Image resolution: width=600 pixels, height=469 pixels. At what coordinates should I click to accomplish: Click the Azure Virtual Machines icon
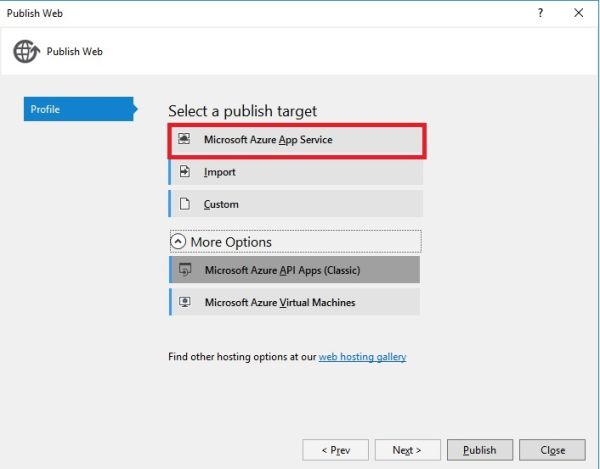184,302
